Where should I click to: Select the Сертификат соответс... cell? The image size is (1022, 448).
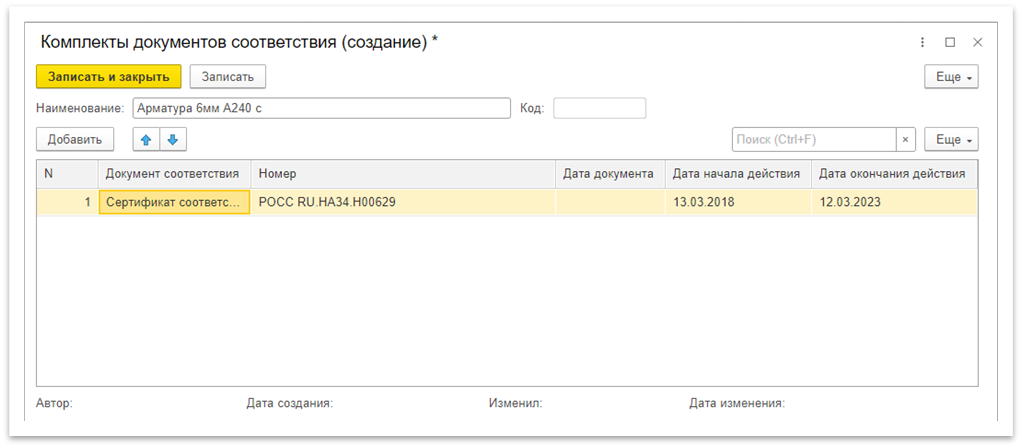point(174,202)
